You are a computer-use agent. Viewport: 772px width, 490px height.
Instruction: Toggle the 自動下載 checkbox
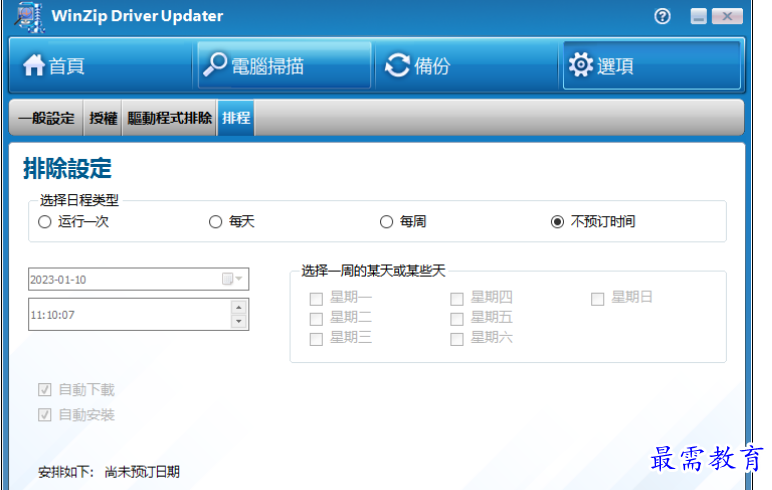45,390
